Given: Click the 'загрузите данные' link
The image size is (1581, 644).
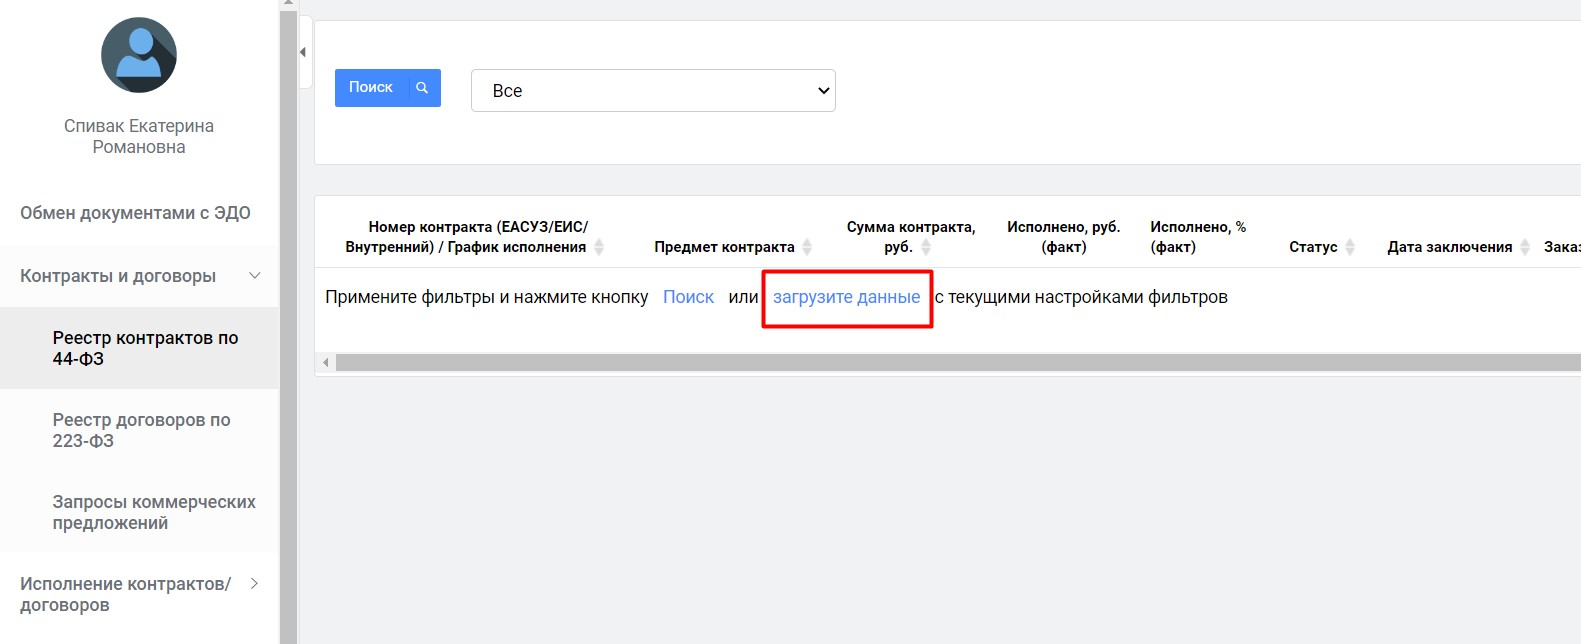Looking at the screenshot, I should pos(846,297).
